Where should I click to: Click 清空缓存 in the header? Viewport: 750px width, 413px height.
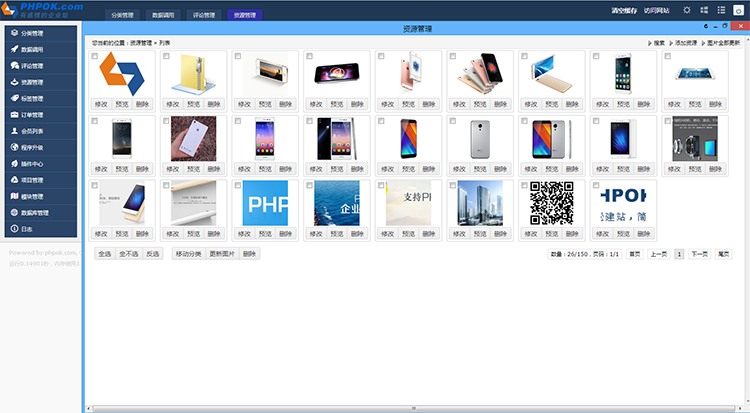[x=624, y=11]
